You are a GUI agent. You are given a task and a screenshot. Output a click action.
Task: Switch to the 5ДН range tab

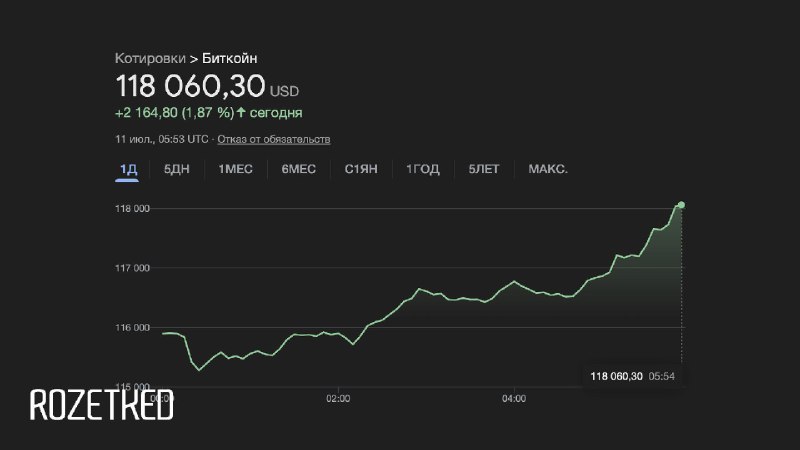[x=177, y=169]
